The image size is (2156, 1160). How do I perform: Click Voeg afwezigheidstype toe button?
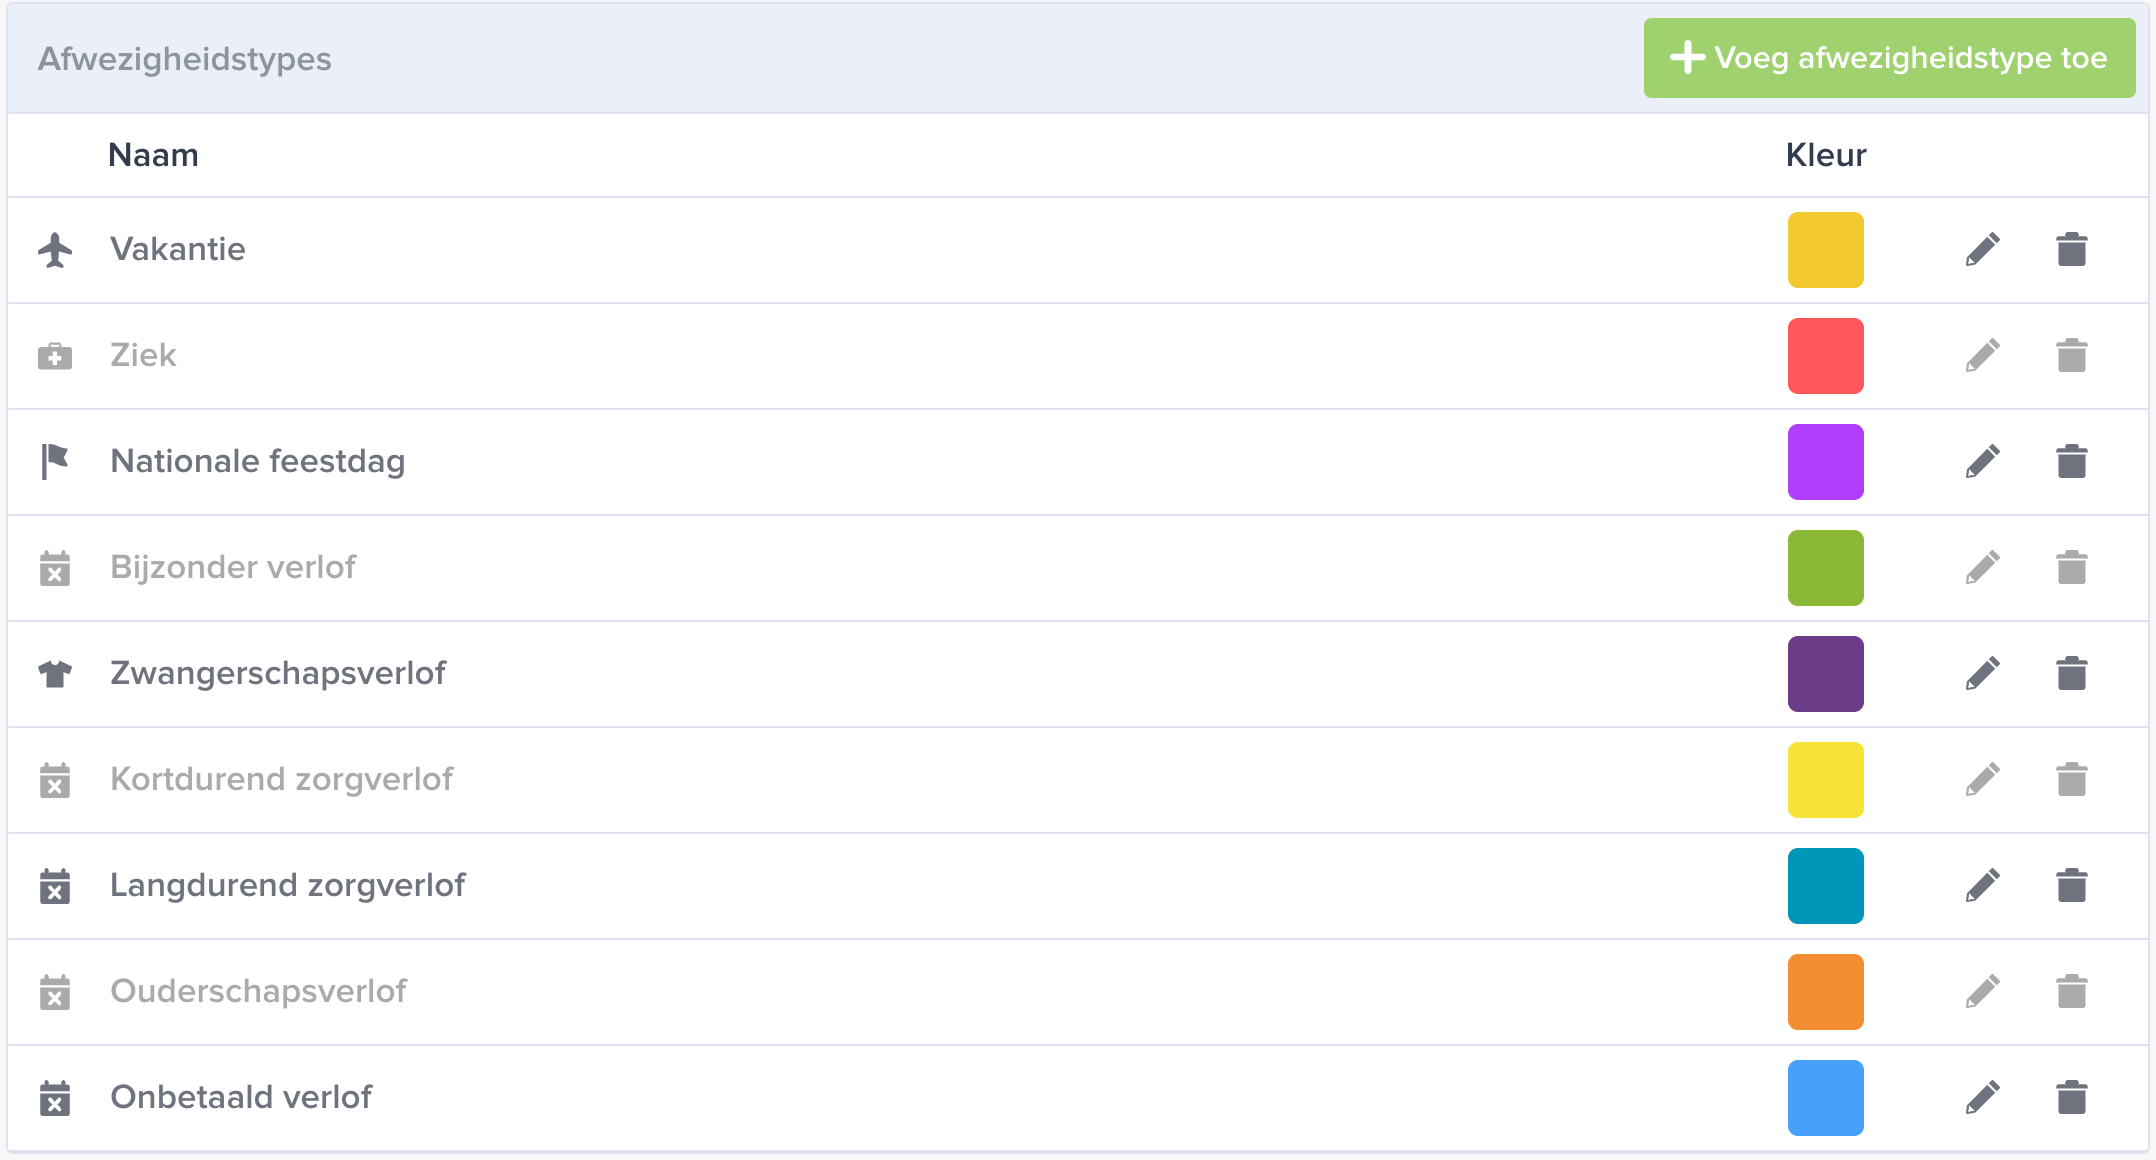click(x=1889, y=58)
